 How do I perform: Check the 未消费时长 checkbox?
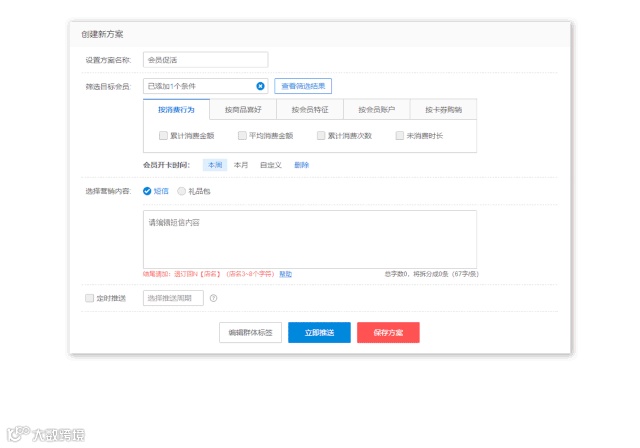[x=400, y=135]
